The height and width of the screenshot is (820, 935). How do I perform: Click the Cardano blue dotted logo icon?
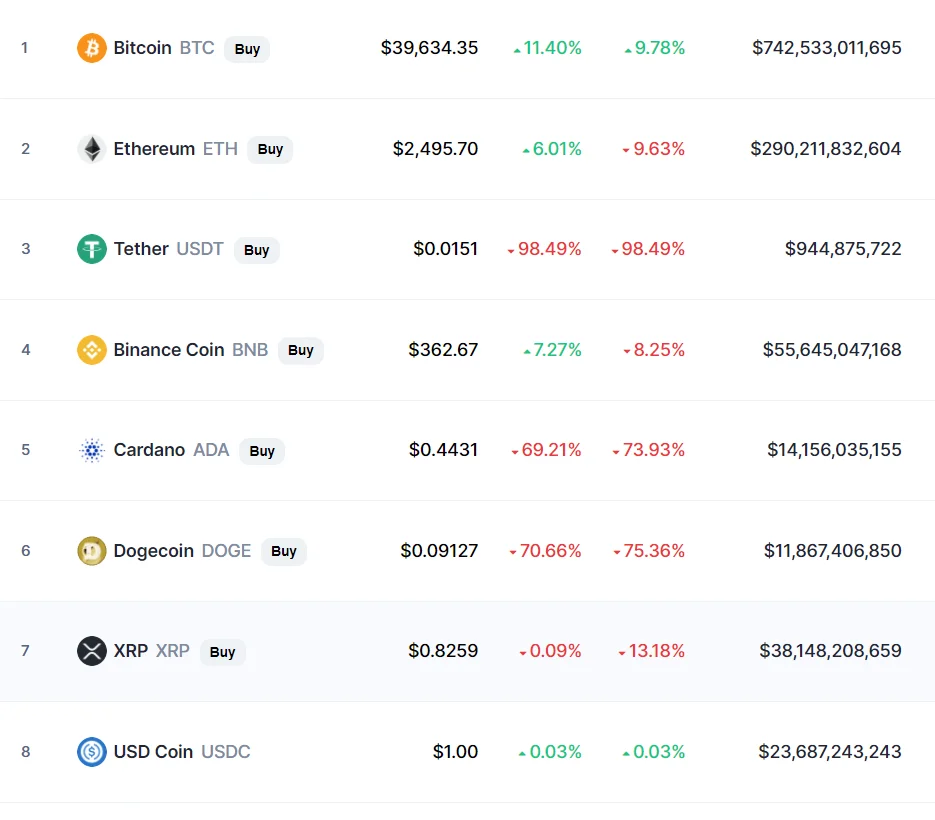[92, 450]
